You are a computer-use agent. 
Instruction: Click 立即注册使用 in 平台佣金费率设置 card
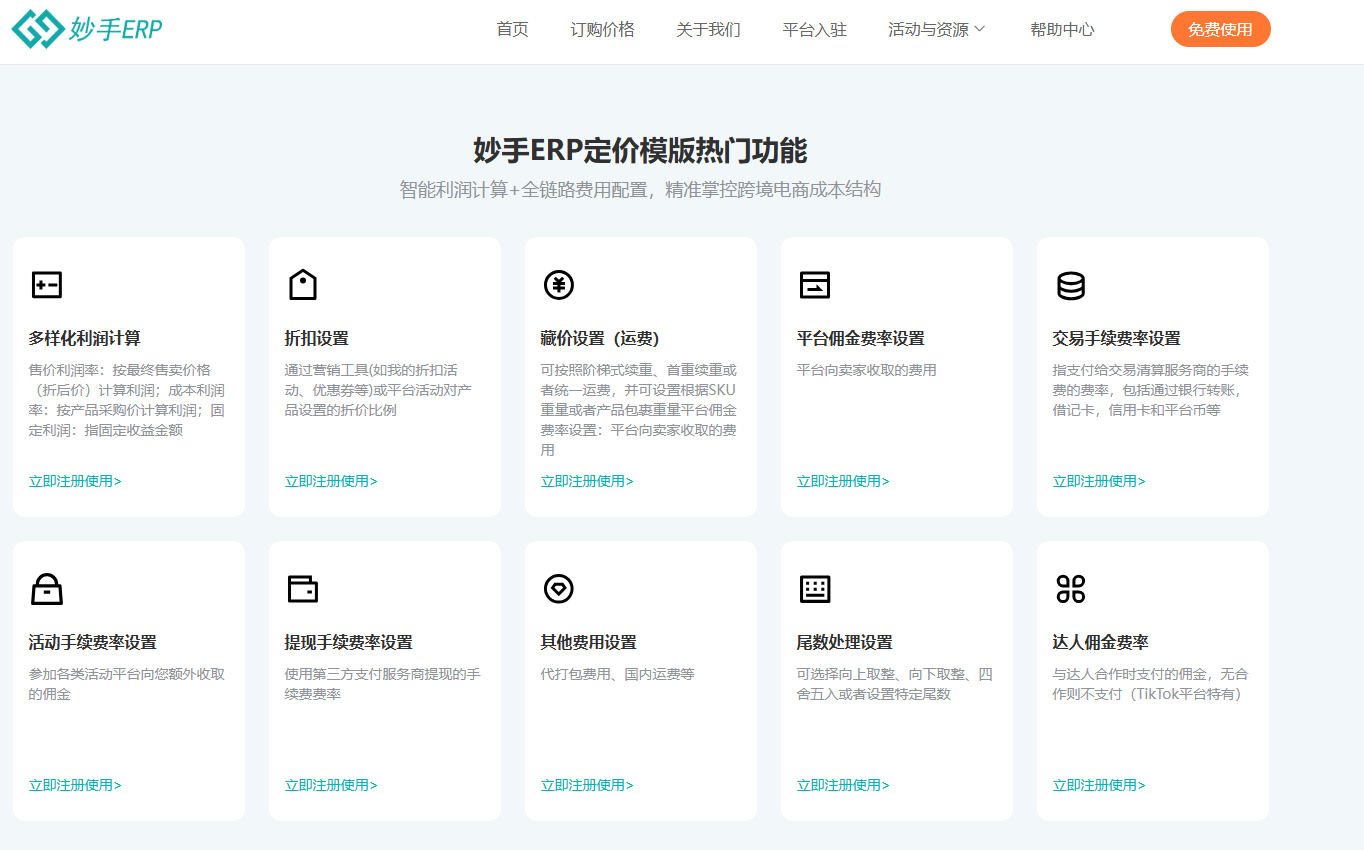click(x=843, y=481)
